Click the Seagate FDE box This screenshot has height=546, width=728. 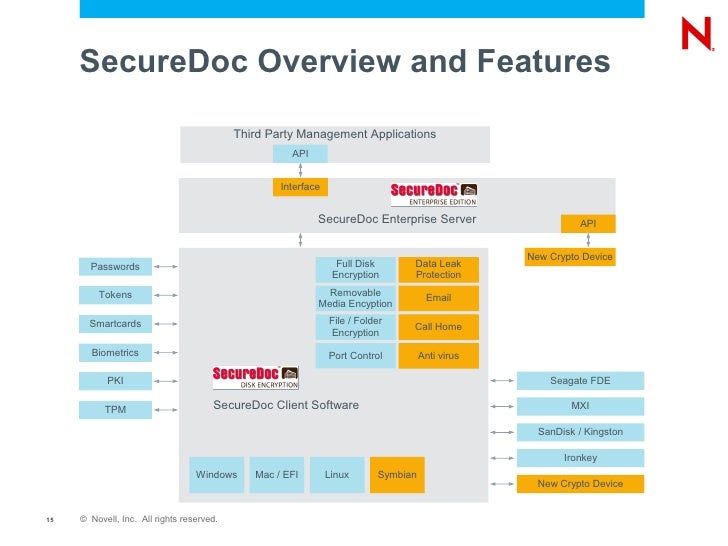(x=580, y=381)
